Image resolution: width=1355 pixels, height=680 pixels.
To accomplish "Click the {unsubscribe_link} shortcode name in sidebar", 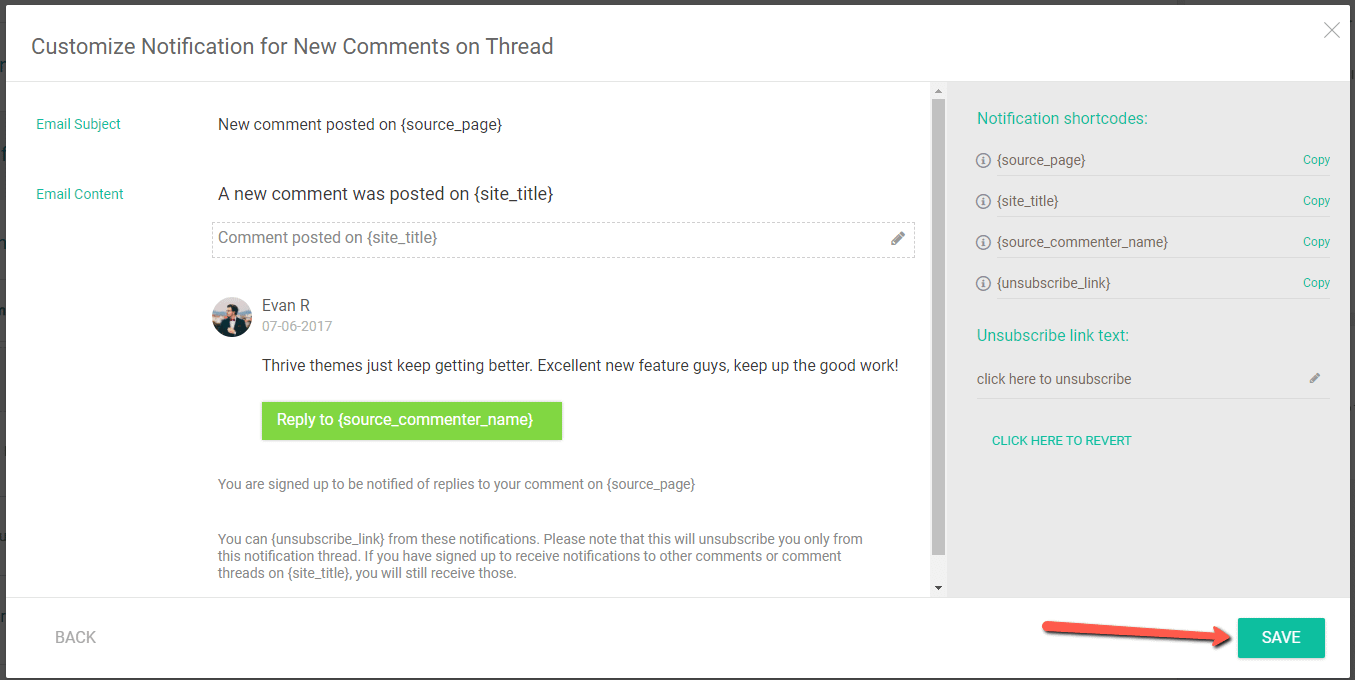I will [1054, 283].
